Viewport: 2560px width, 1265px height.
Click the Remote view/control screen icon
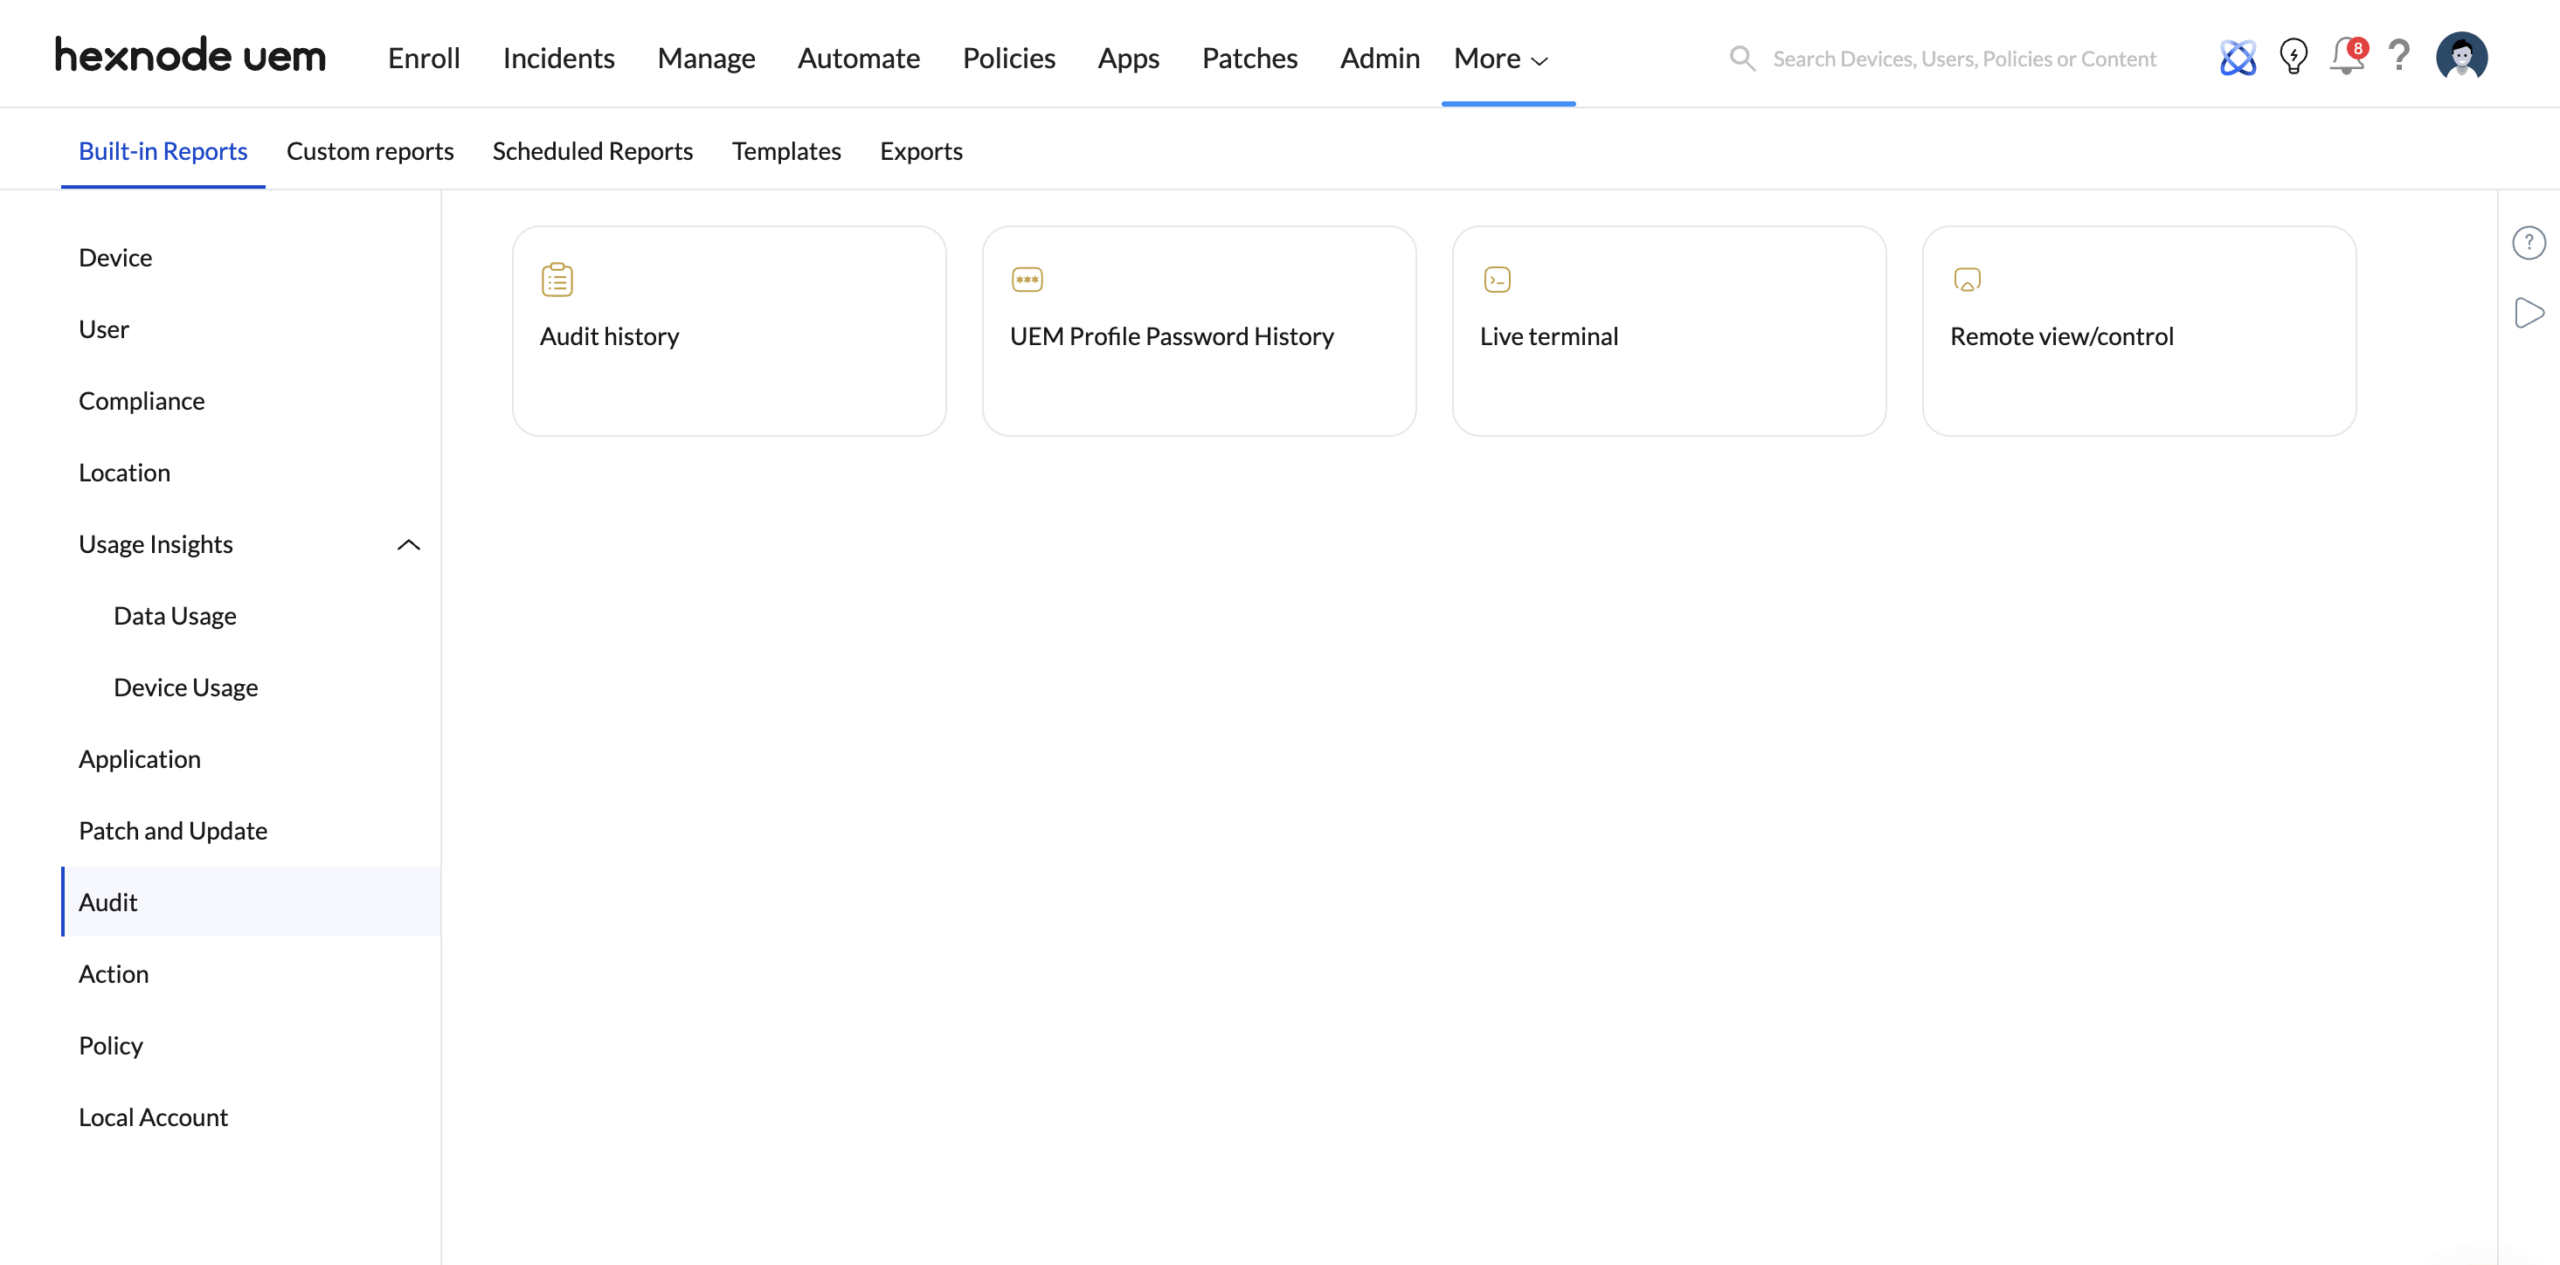pyautogui.click(x=1967, y=279)
